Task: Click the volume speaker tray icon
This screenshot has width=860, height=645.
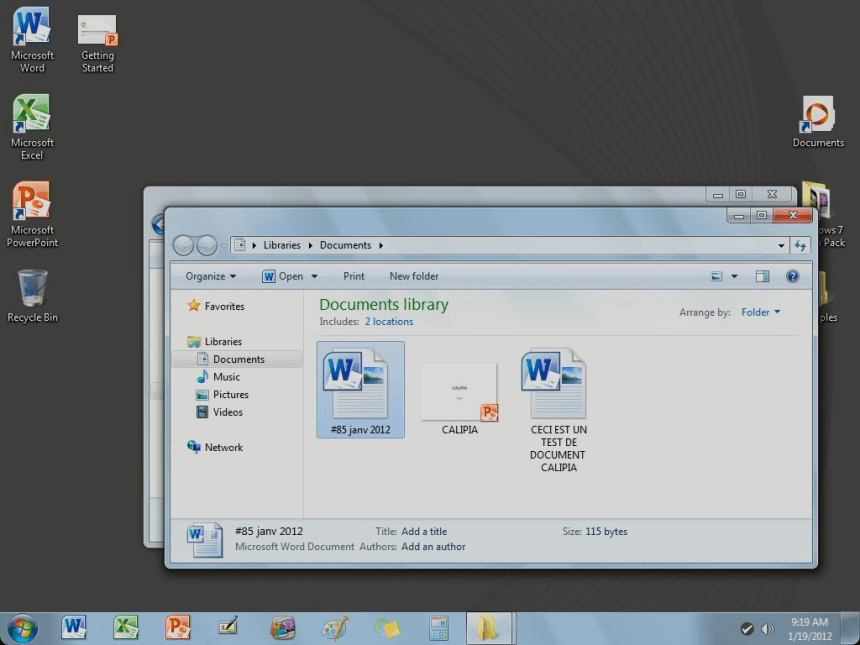Action: click(767, 629)
